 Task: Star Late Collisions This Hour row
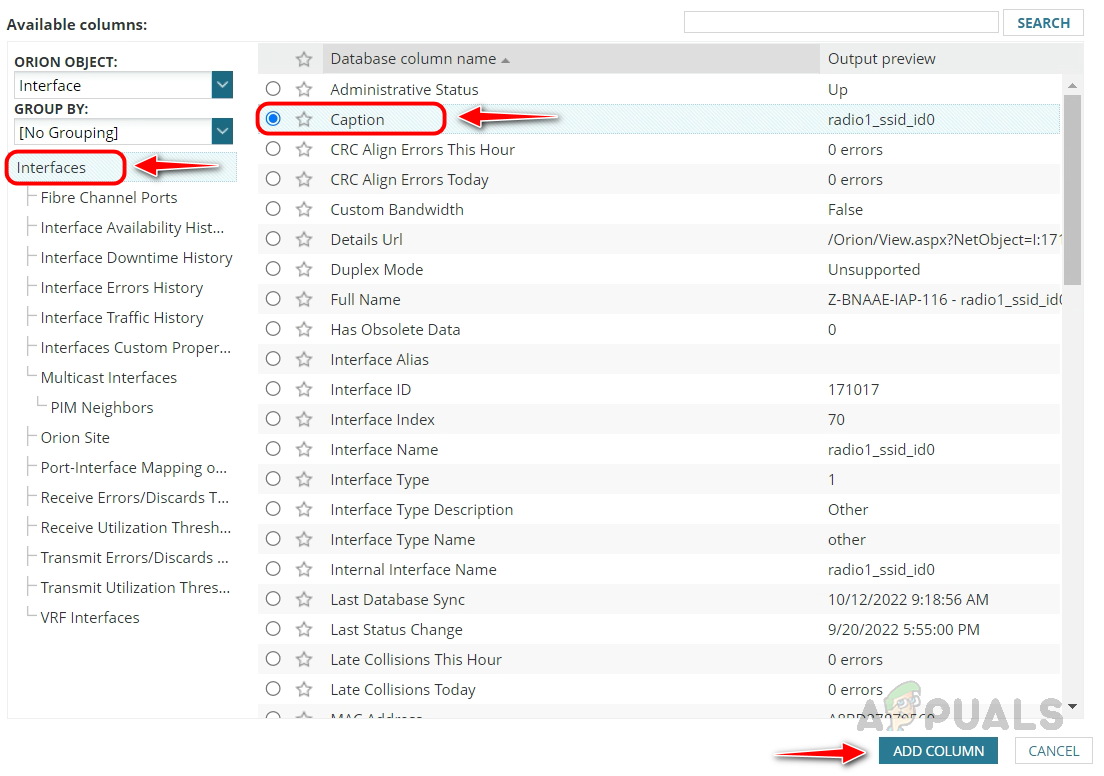(x=303, y=659)
